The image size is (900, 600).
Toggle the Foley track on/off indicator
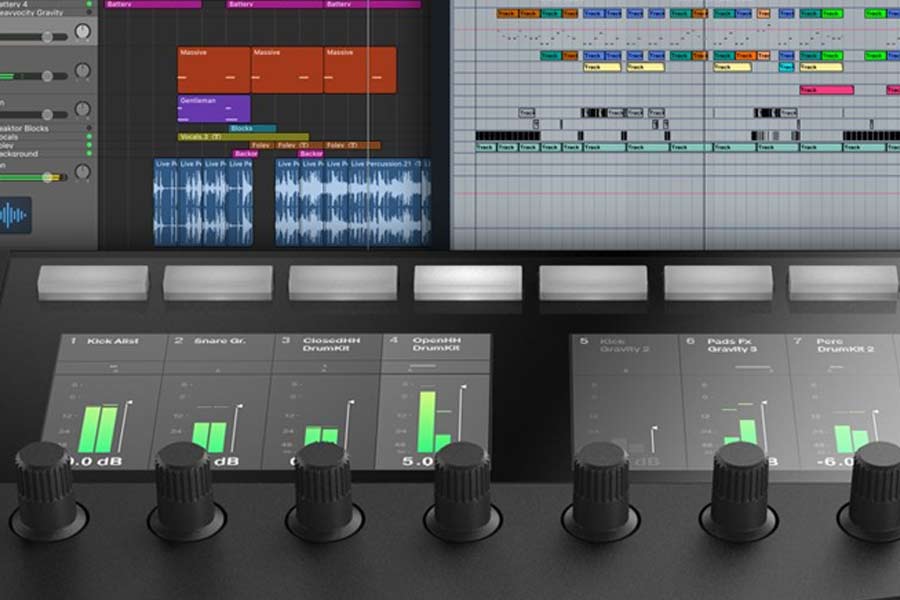click(89, 144)
